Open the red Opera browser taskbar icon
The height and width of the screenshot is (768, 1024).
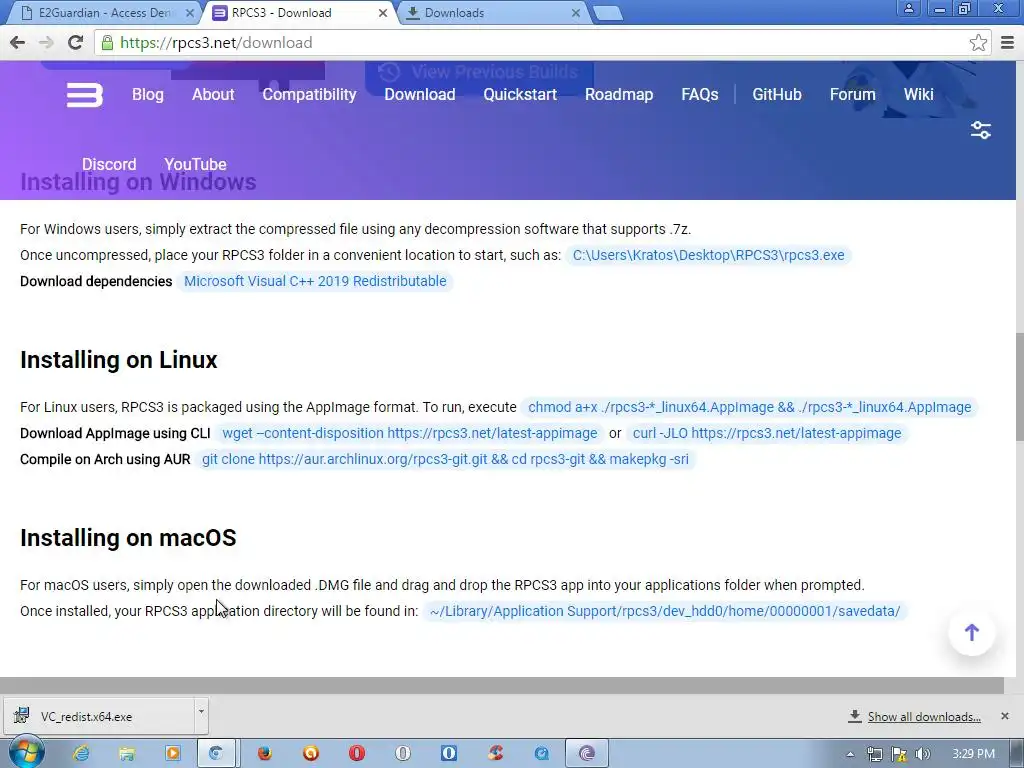click(357, 754)
